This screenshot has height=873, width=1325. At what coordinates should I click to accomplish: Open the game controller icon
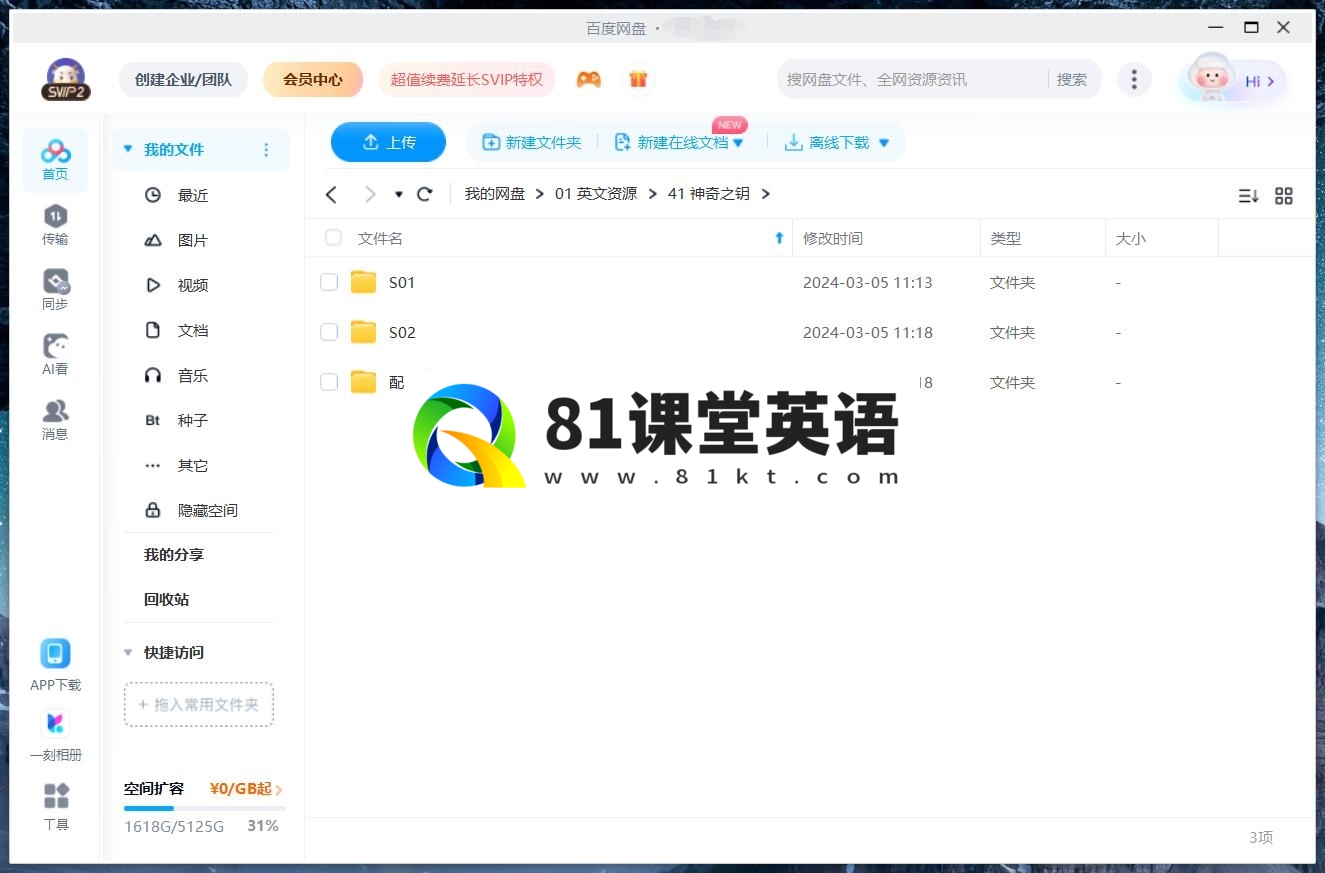(589, 79)
